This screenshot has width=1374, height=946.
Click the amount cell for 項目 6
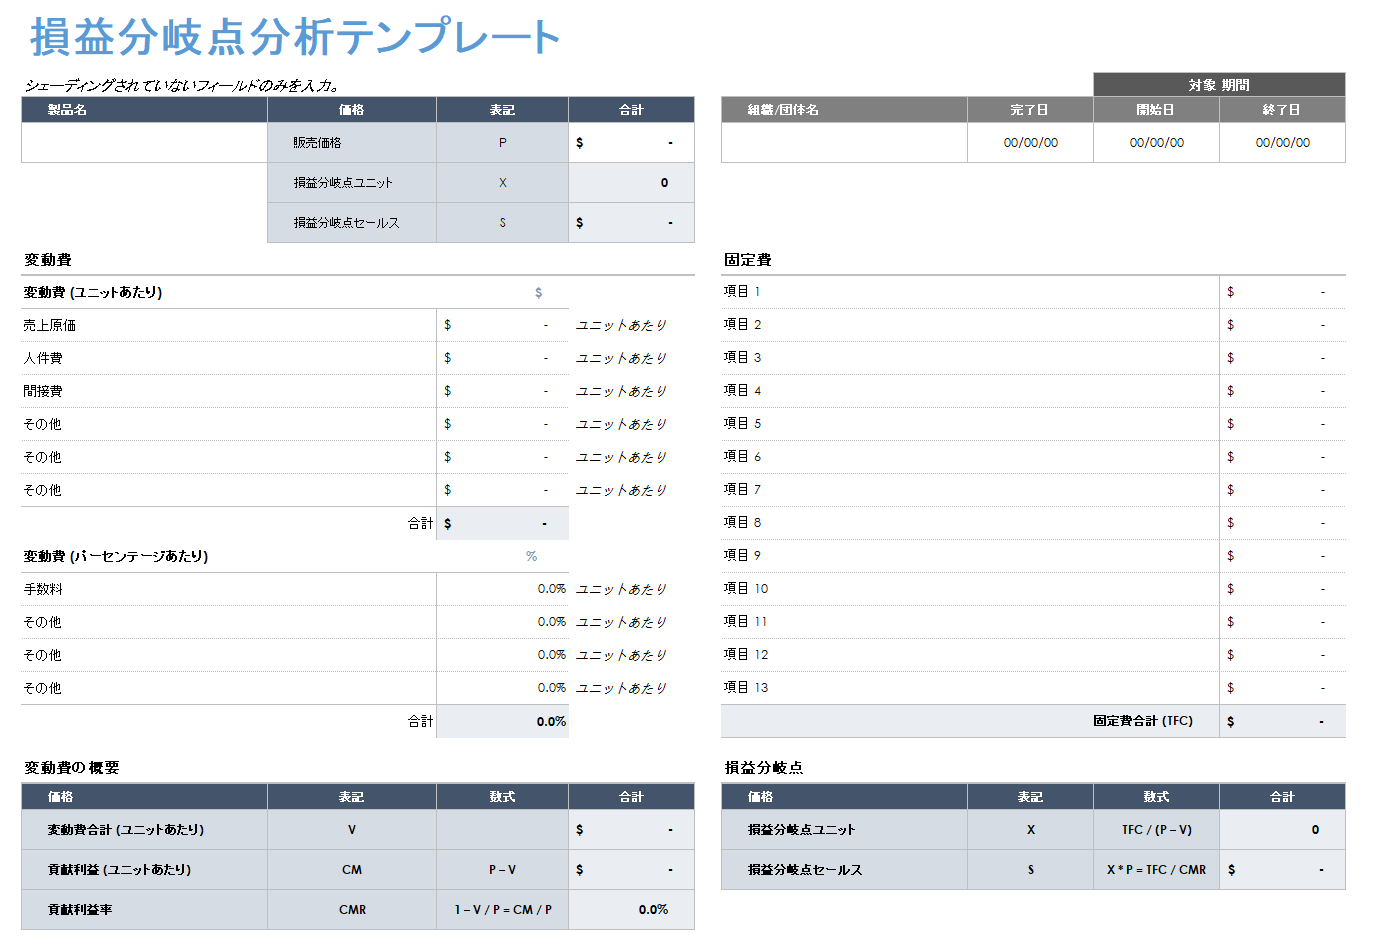(1282, 456)
